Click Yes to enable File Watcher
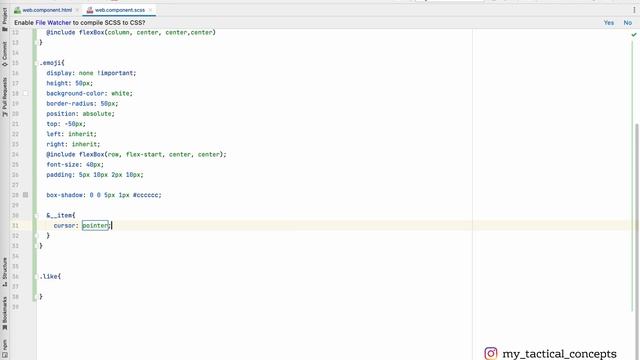 [609, 23]
